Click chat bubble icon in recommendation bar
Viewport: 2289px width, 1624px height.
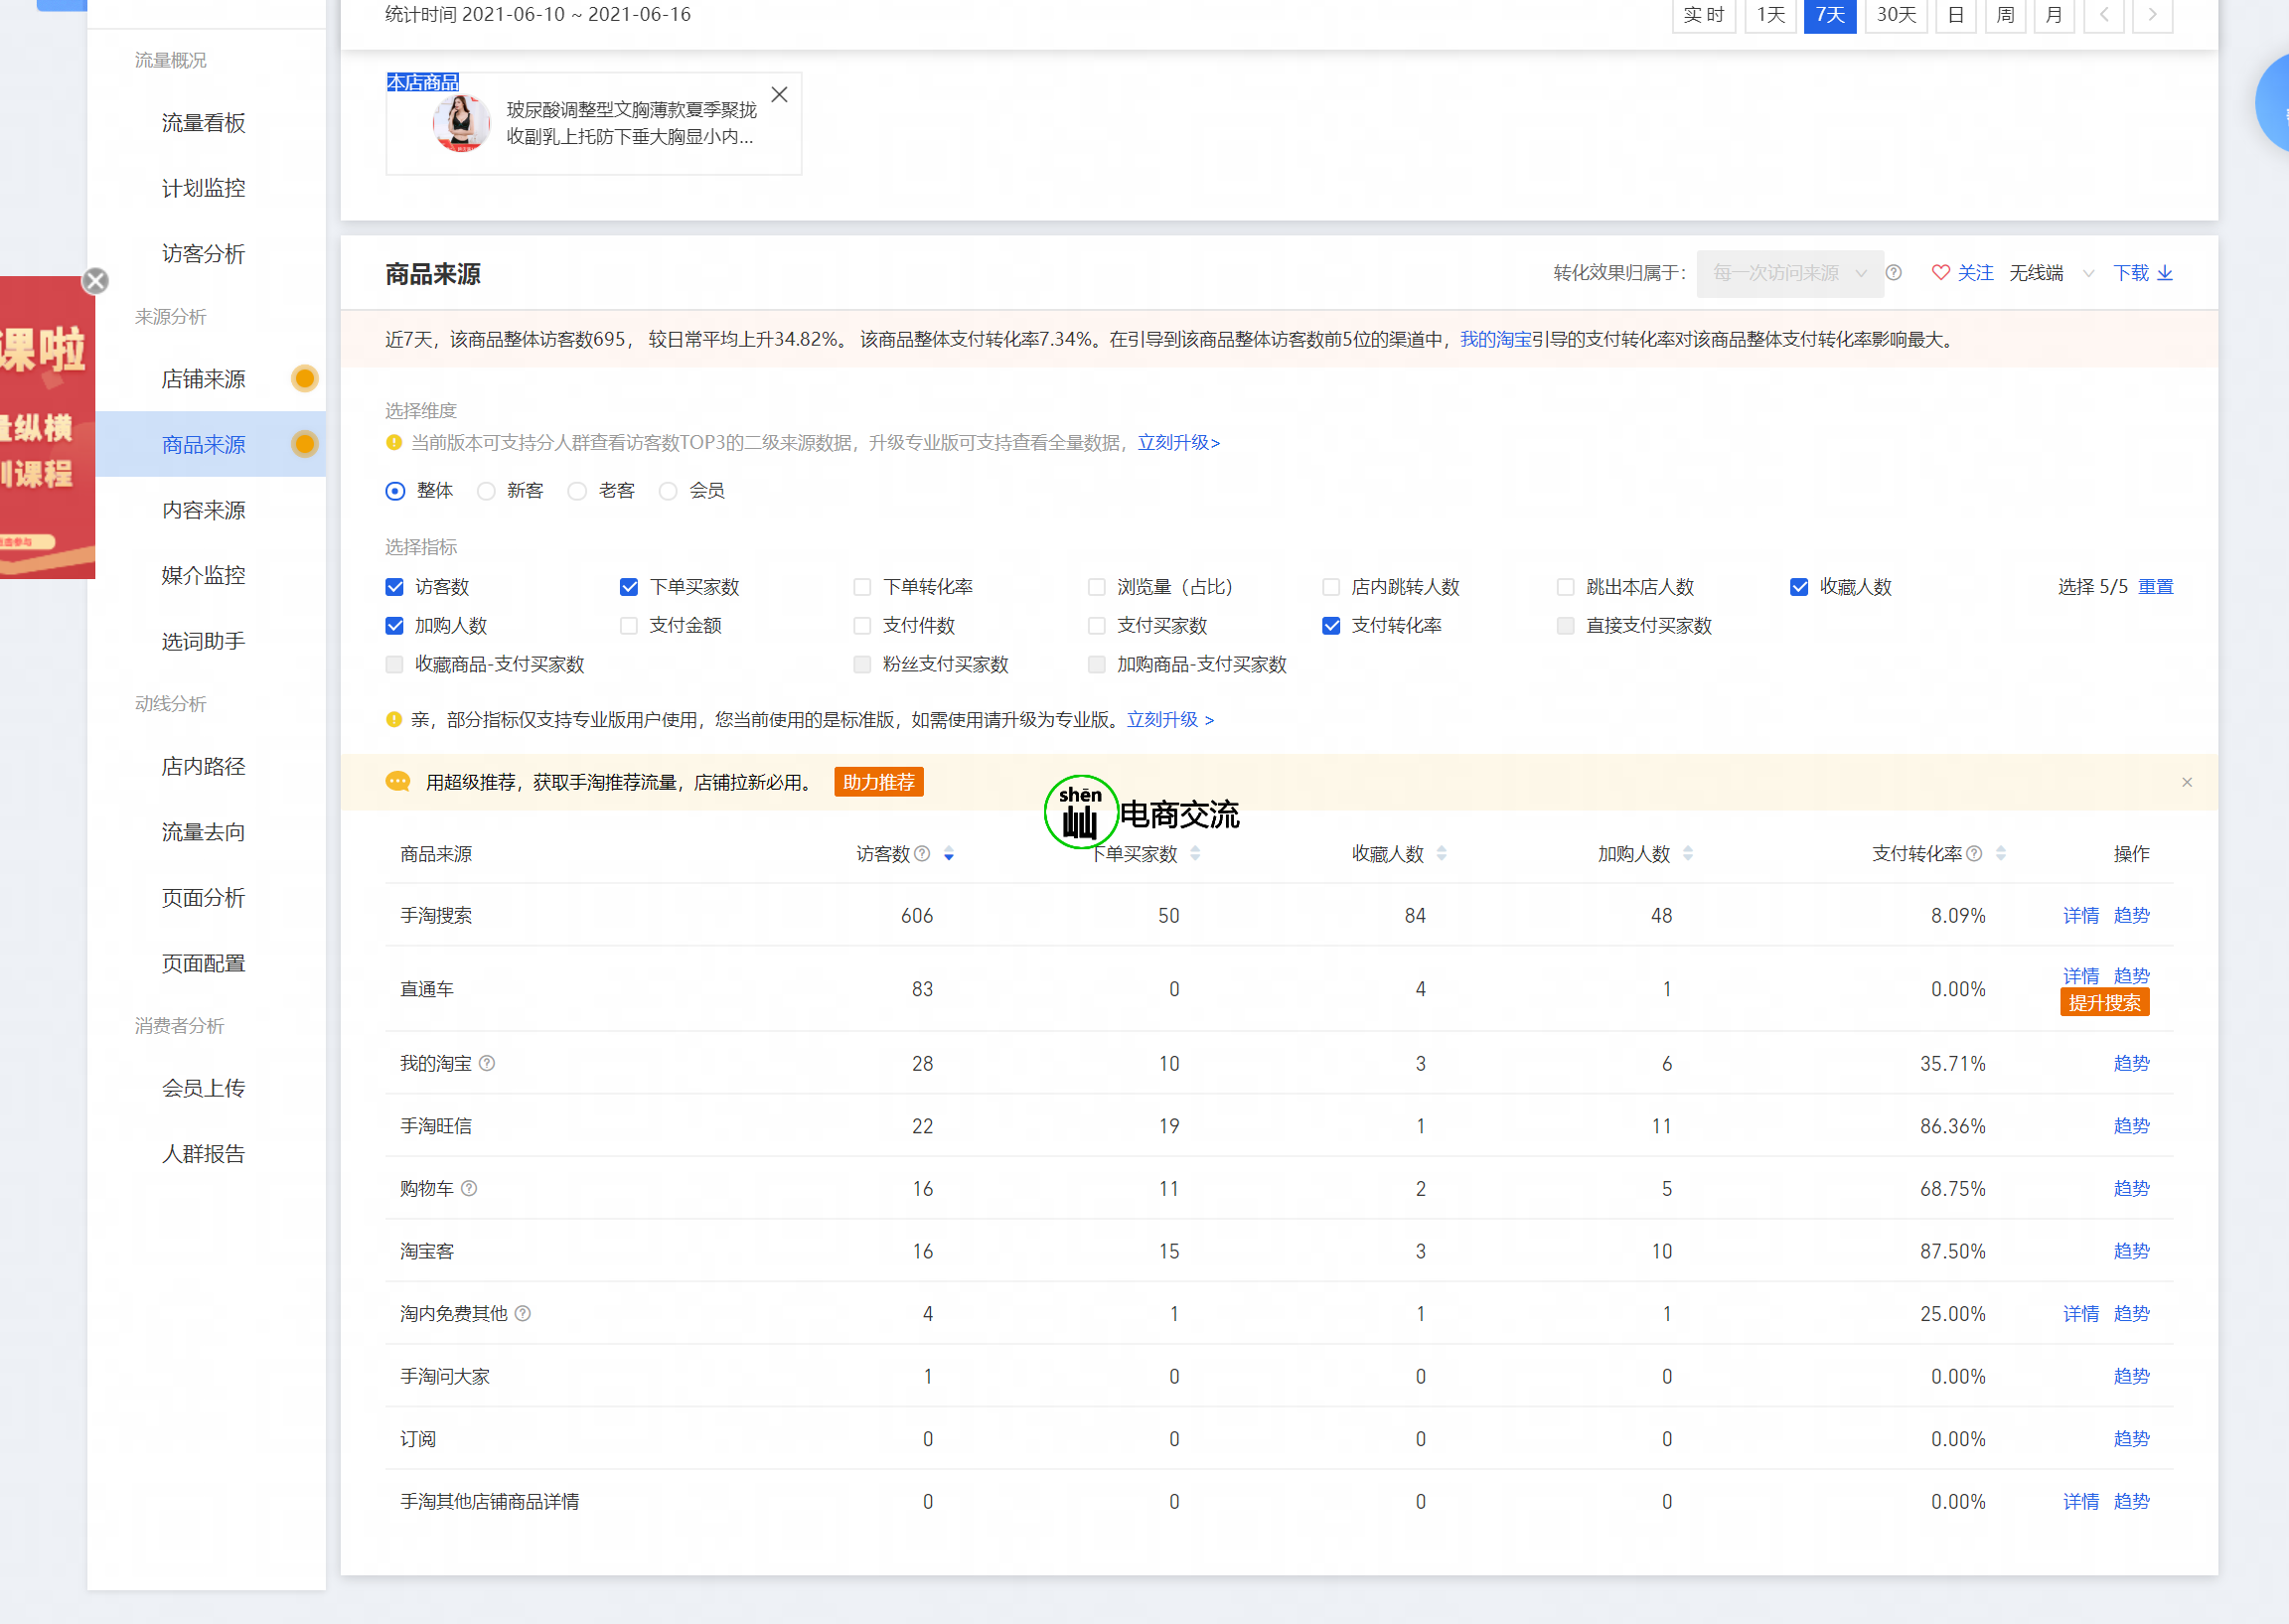pos(398,782)
